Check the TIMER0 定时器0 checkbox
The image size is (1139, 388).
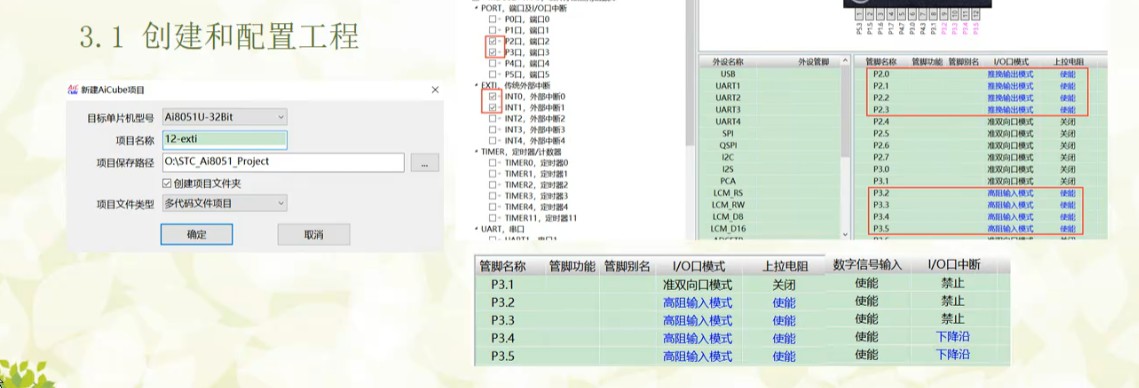click(493, 163)
